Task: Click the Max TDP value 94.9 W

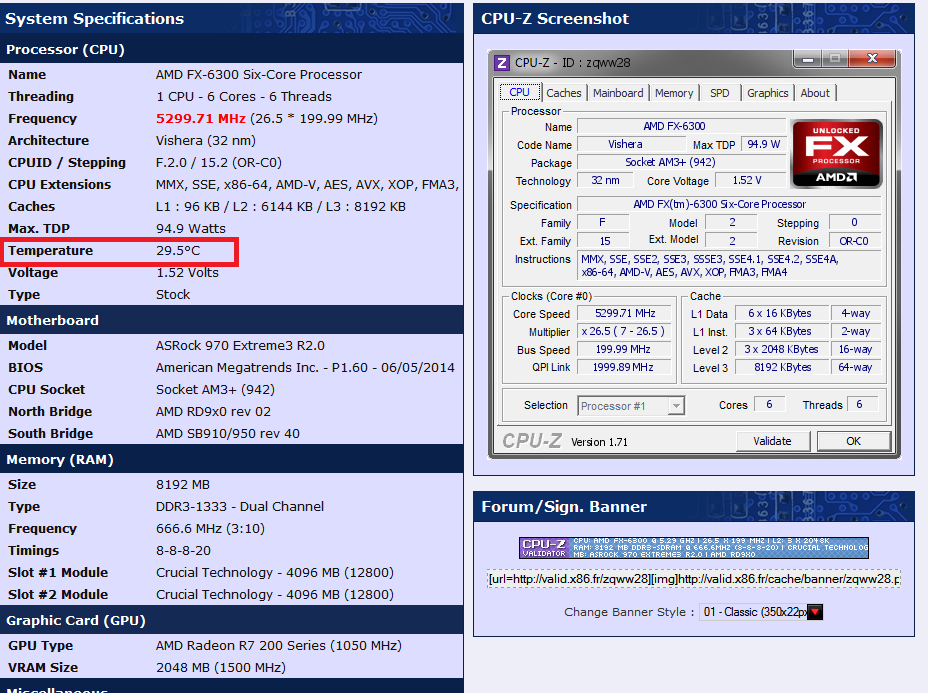Action: (763, 144)
